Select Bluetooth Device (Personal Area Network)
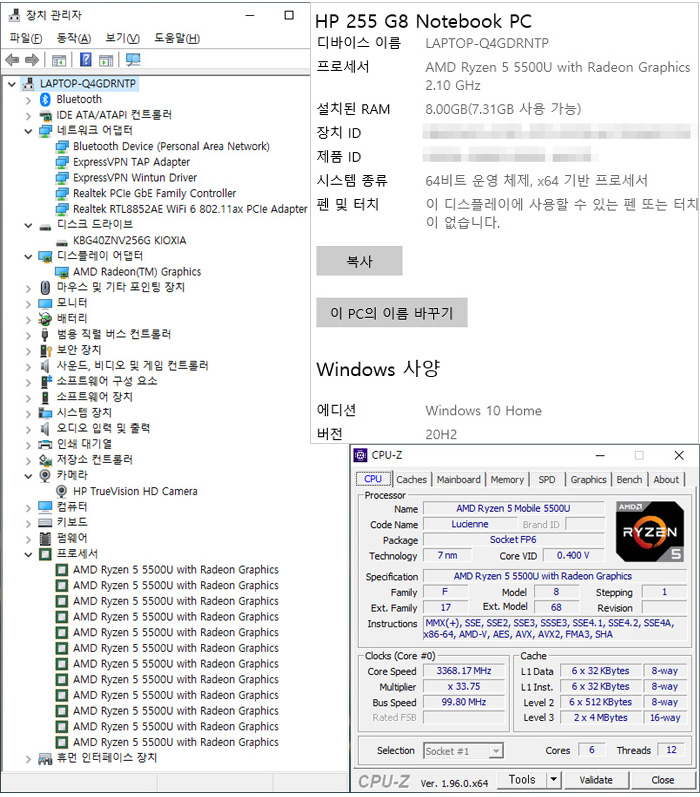The height and width of the screenshot is (797, 700). coord(171,146)
